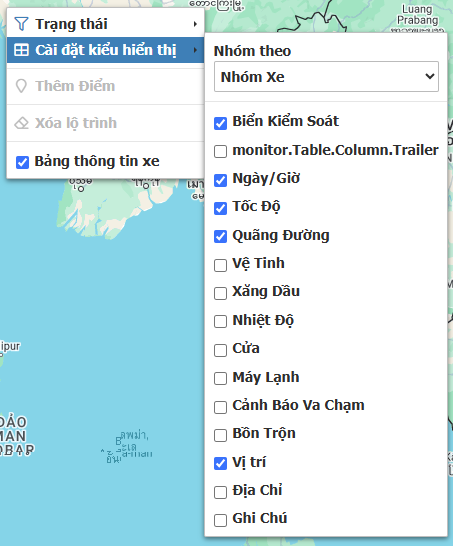Screen dimensions: 453x546
Task: Uncheck the Vị trí column checkbox
Action: pyautogui.click(x=220, y=463)
